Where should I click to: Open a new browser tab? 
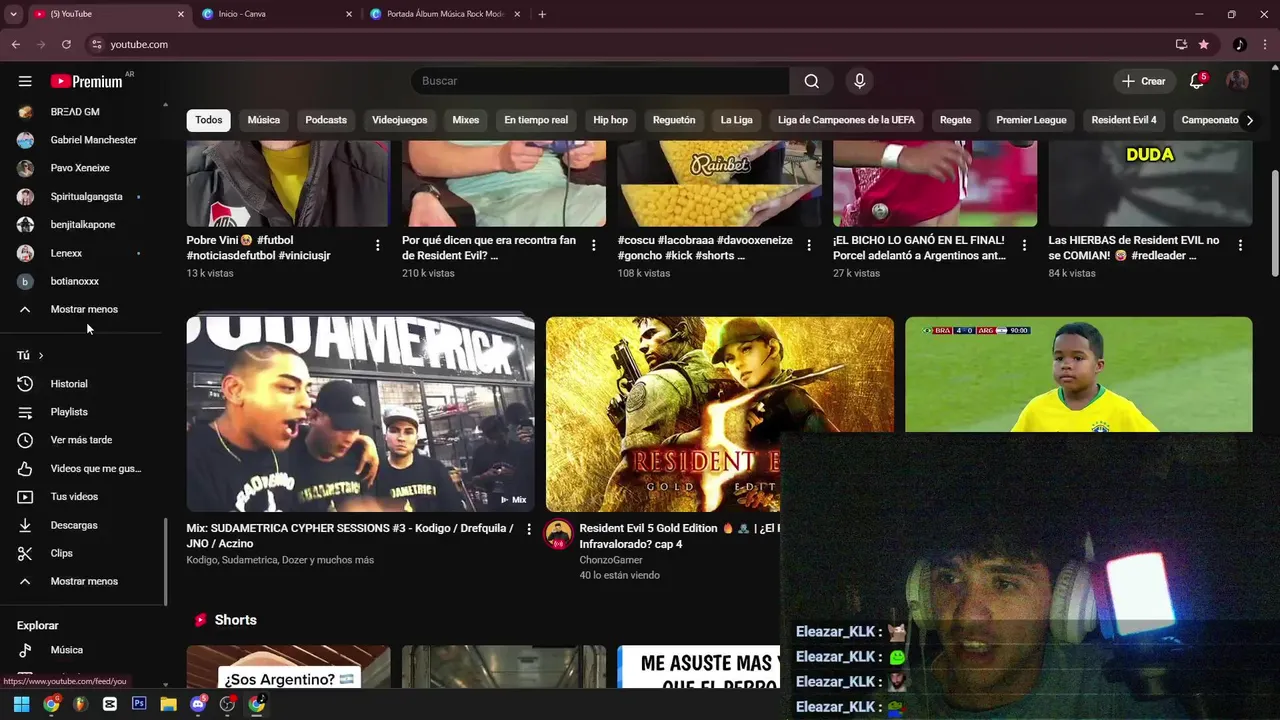tap(542, 14)
